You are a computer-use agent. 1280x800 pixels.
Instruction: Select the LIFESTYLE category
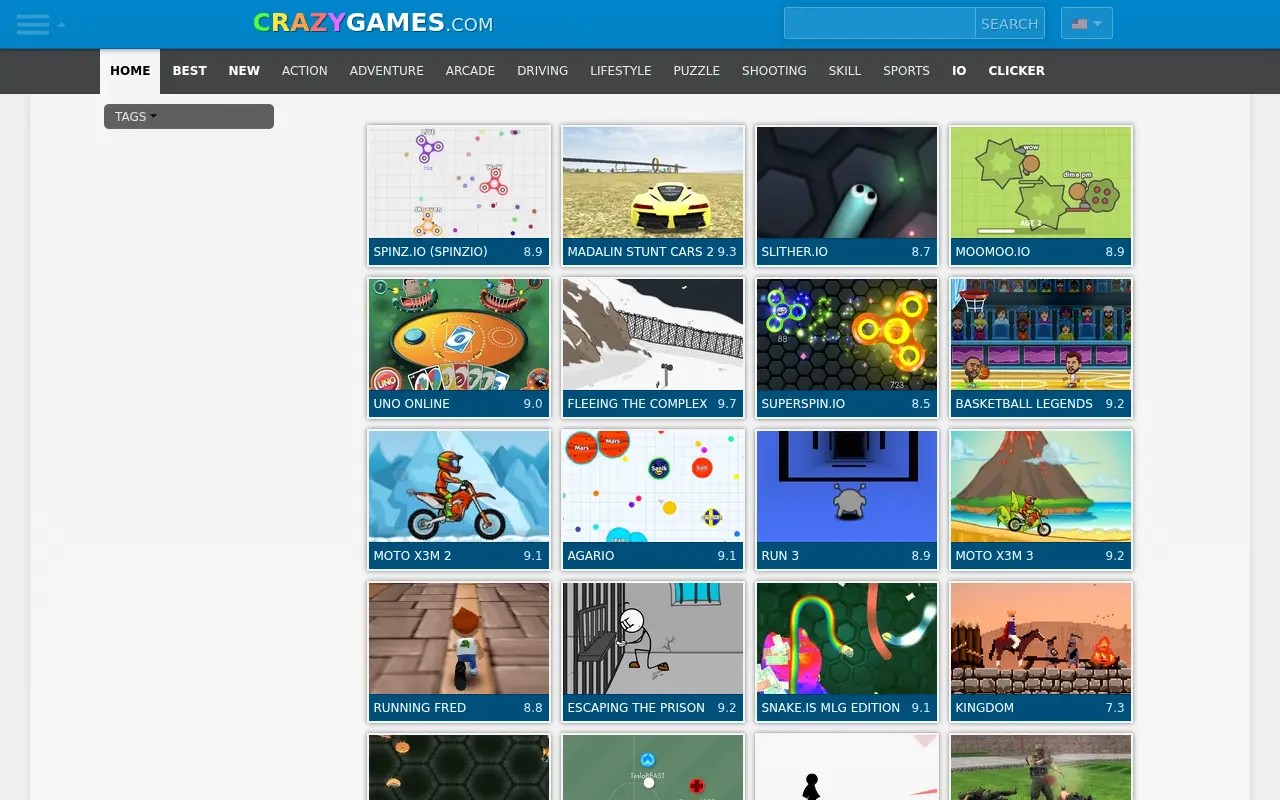620,71
